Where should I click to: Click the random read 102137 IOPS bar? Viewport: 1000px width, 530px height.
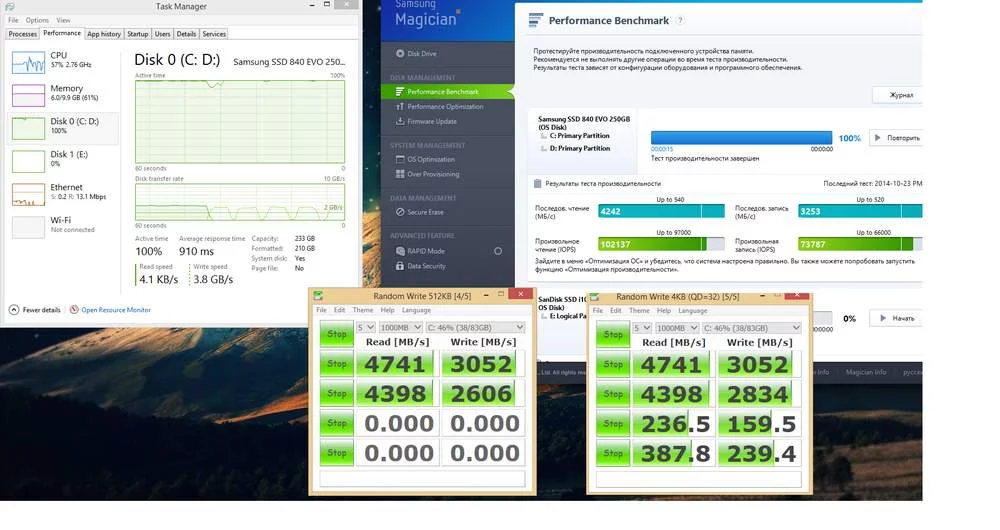(661, 244)
